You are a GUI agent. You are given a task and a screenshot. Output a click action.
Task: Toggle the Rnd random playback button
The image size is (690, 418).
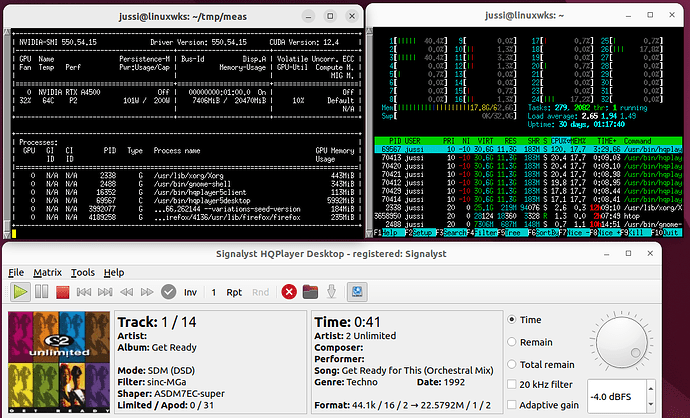tap(261, 292)
